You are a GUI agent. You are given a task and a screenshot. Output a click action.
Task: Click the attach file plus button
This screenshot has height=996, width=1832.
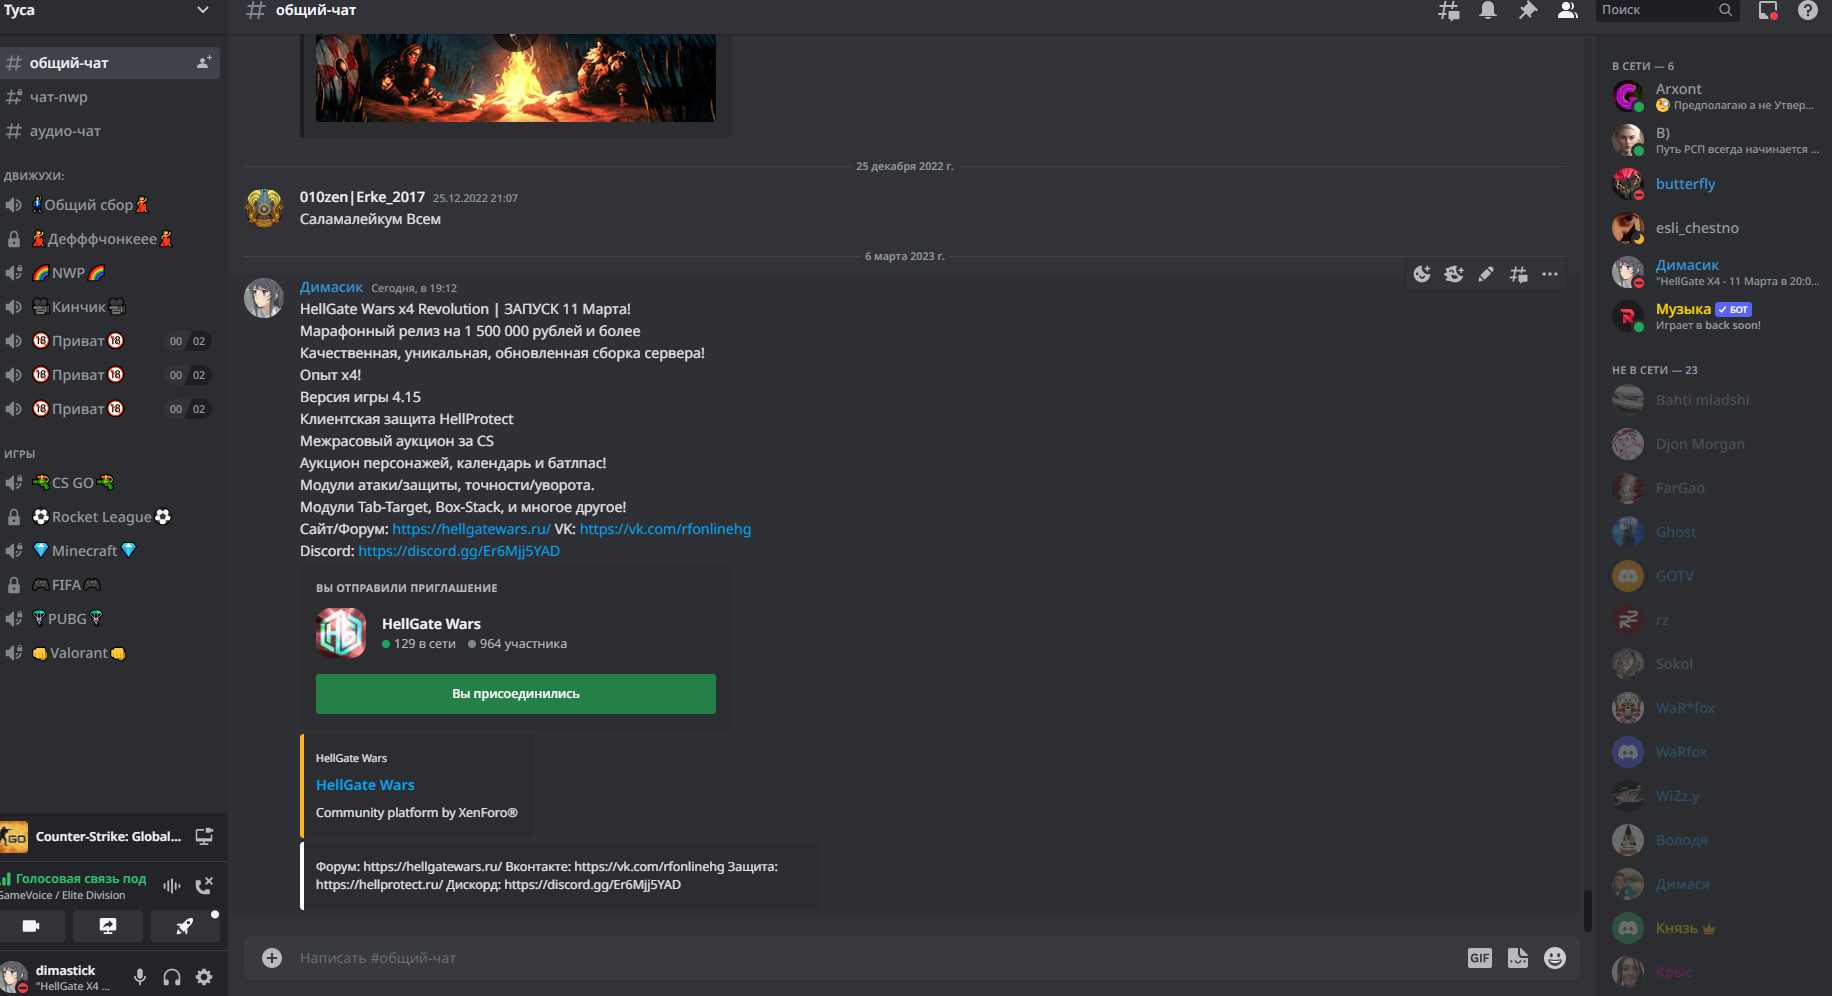point(272,958)
